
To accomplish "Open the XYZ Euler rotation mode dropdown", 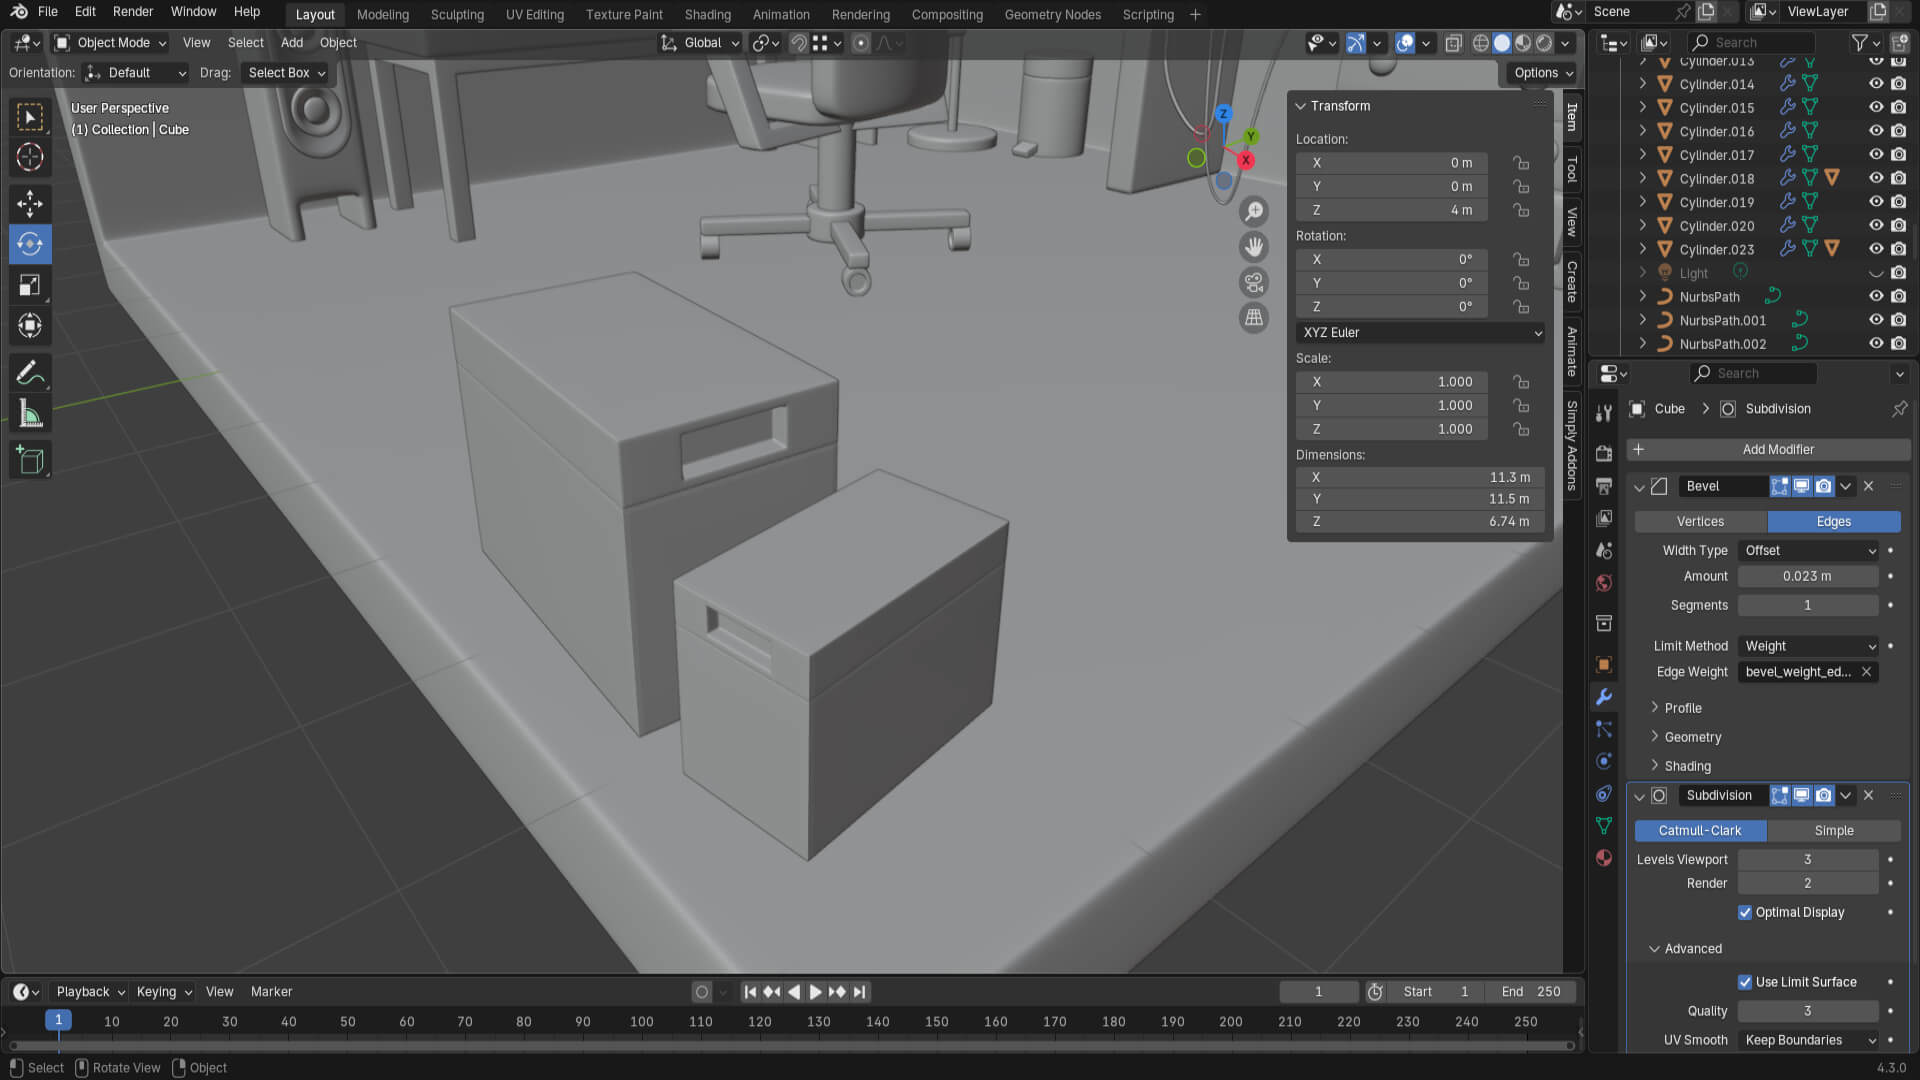I will pos(1420,333).
